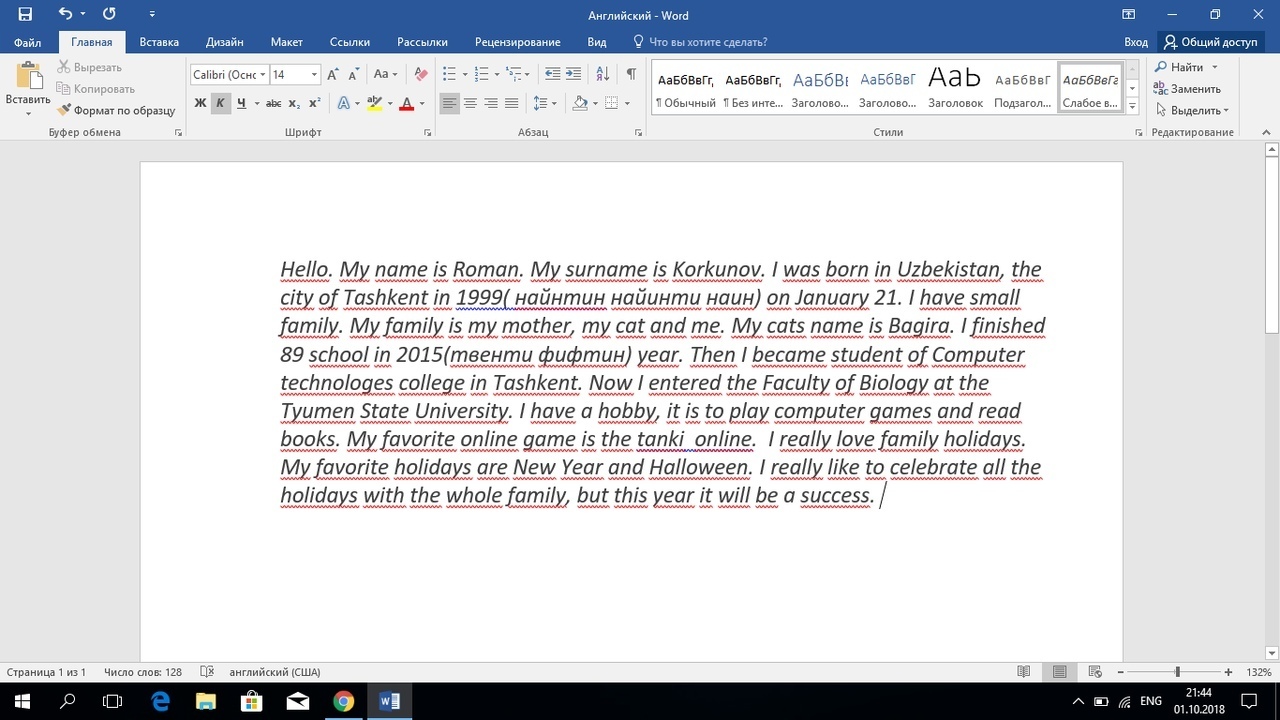Increase font size with the larger A icon

[333, 75]
